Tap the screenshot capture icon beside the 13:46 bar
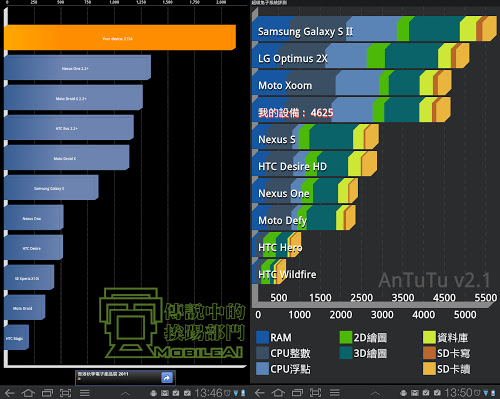500x399 pixels. [x=65, y=393]
